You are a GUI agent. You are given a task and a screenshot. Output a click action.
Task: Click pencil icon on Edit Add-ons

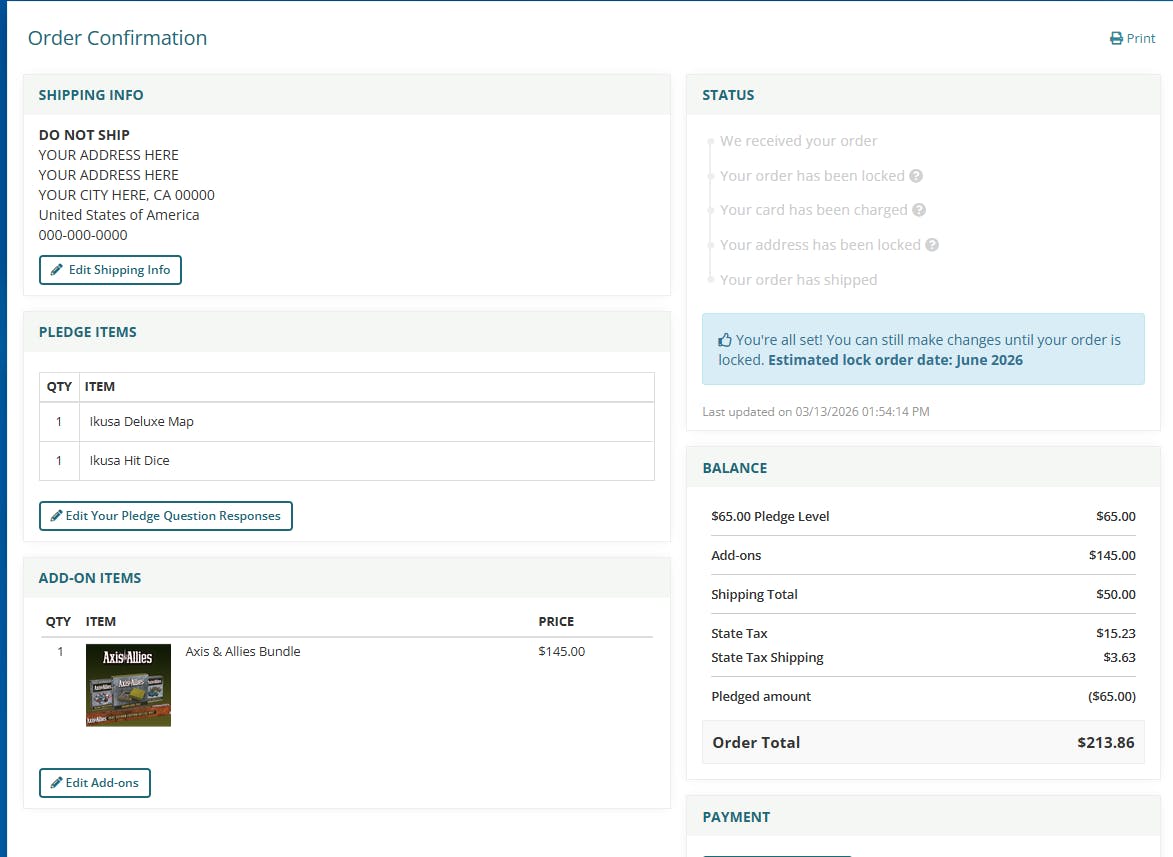click(56, 783)
